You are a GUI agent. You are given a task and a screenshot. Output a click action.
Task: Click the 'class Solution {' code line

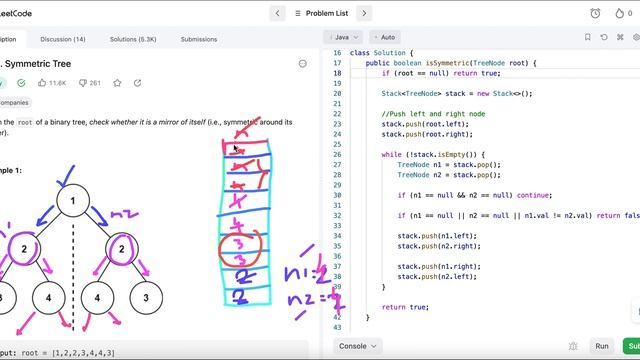pyautogui.click(x=382, y=53)
